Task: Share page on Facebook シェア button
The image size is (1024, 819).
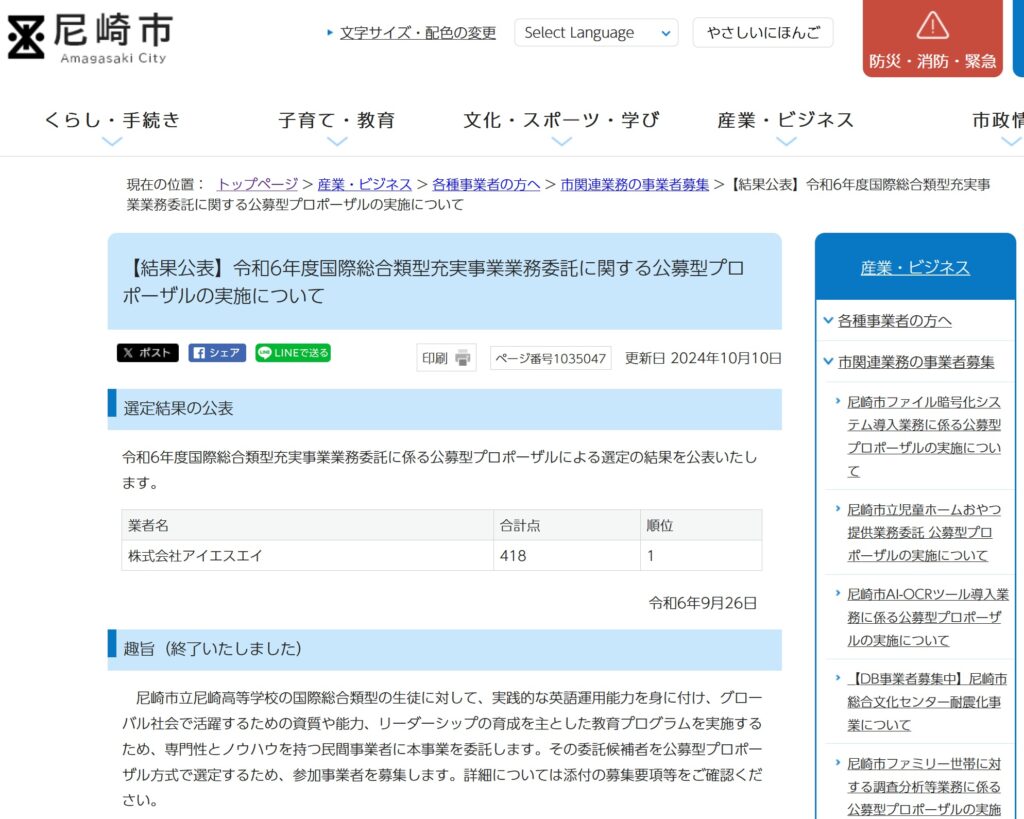Action: point(217,353)
